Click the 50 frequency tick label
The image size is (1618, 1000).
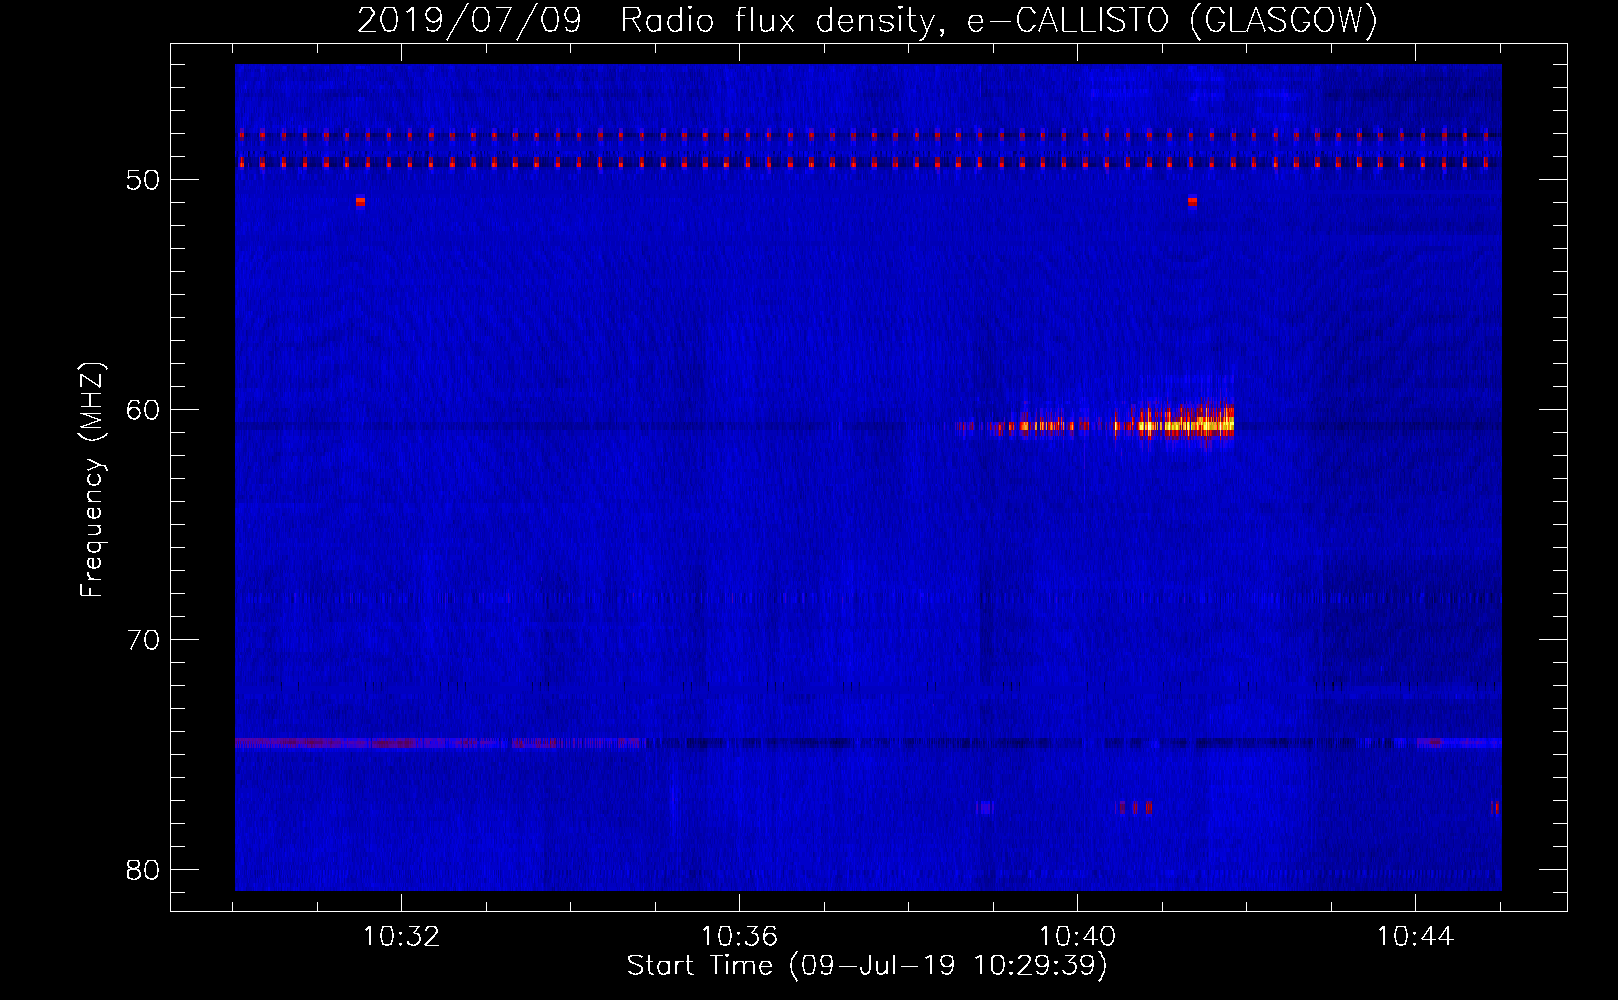(x=143, y=180)
